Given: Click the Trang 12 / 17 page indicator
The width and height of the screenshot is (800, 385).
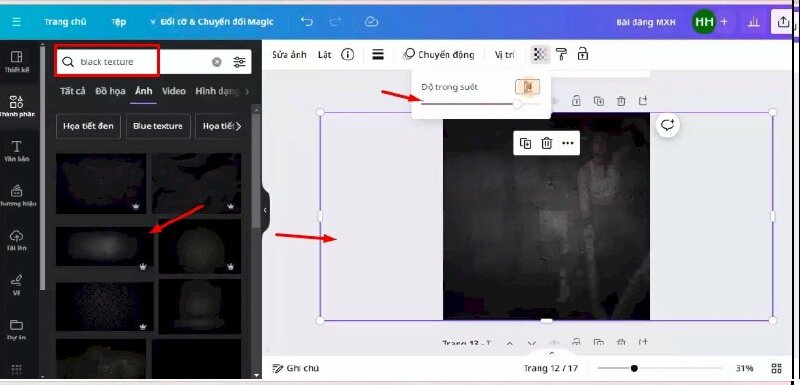Looking at the screenshot, I should (x=551, y=369).
